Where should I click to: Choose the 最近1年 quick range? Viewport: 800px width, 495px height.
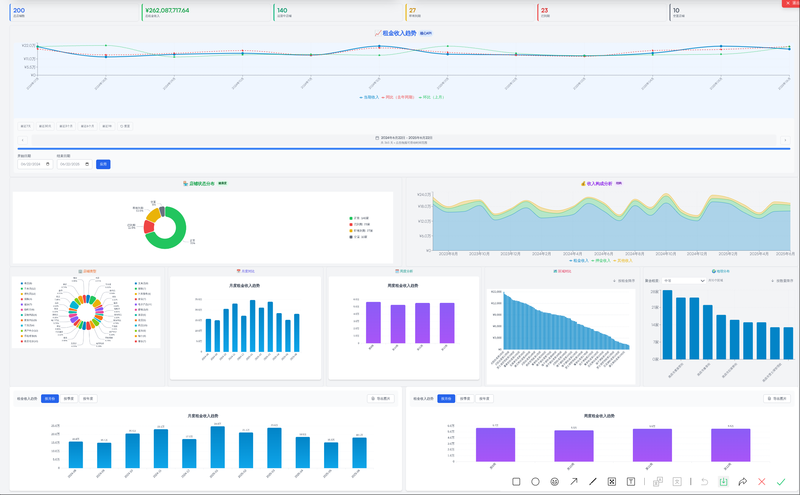point(107,126)
